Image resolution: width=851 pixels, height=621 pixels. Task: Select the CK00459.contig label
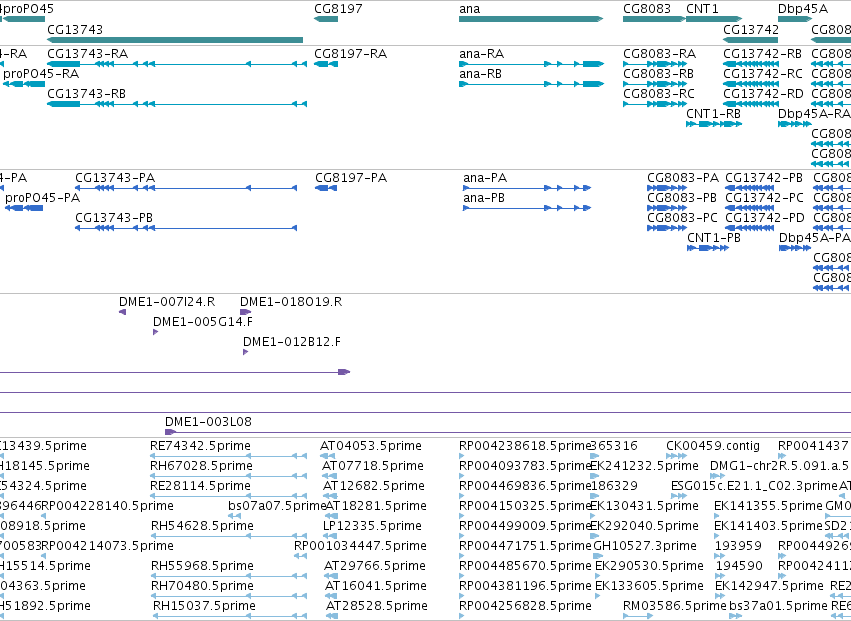(713, 446)
